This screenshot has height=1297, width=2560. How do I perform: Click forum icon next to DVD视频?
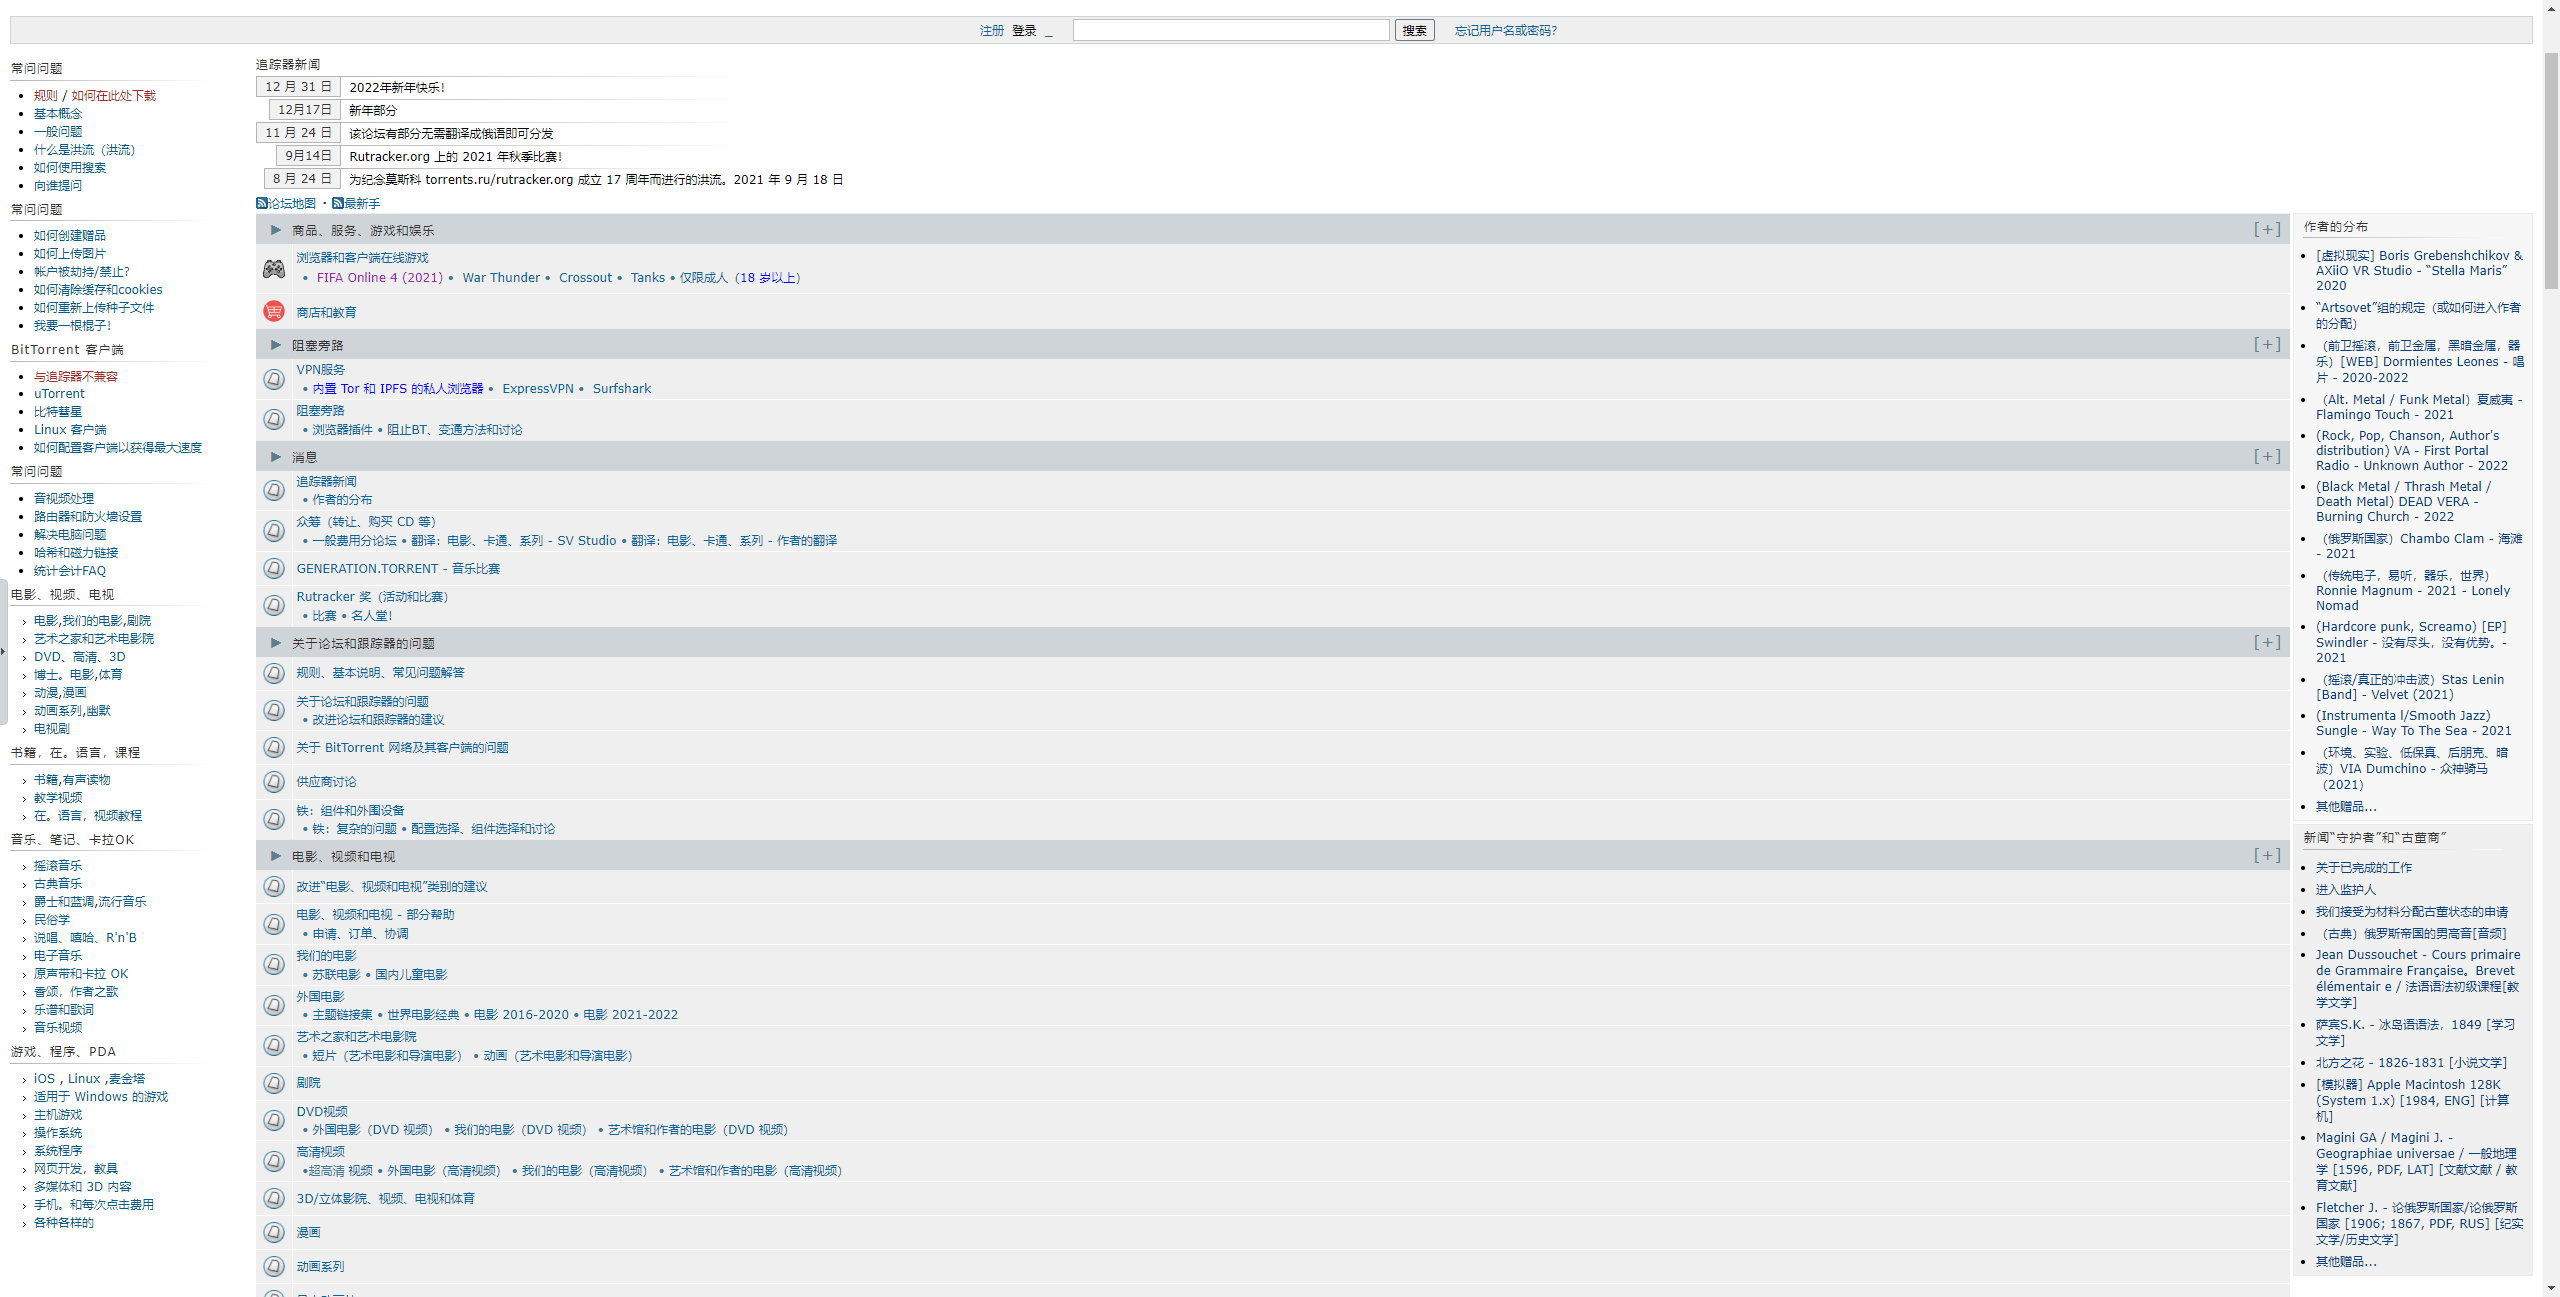click(x=274, y=1120)
